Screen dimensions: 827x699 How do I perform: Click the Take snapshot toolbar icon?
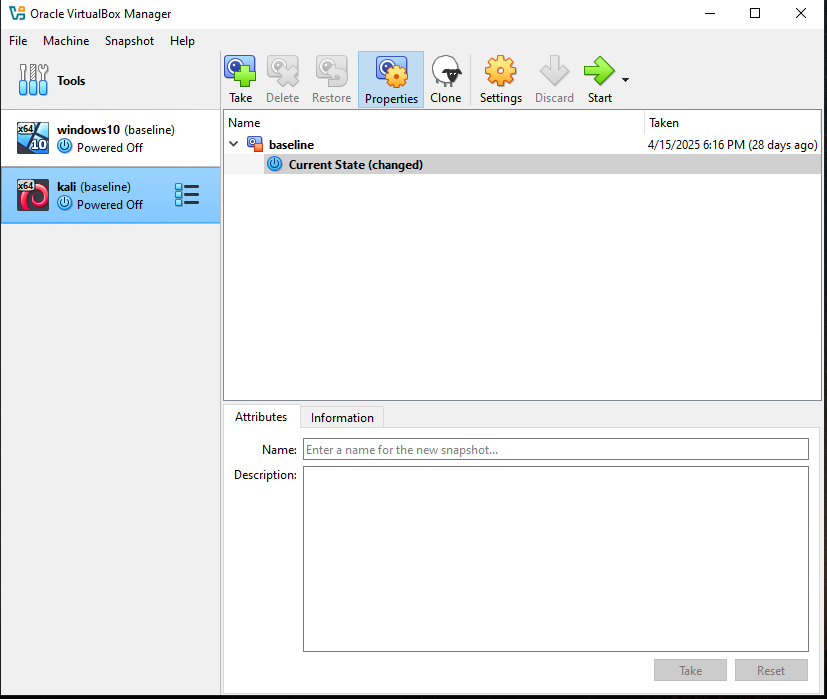click(240, 80)
